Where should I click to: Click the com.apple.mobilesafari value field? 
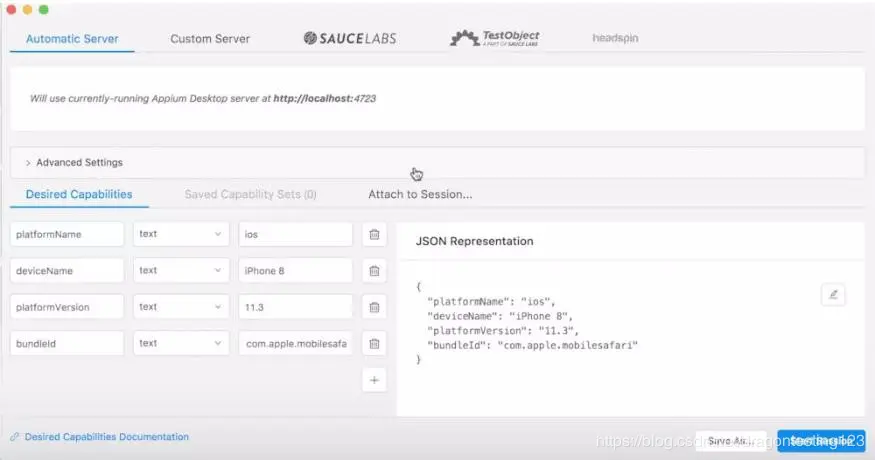point(296,343)
